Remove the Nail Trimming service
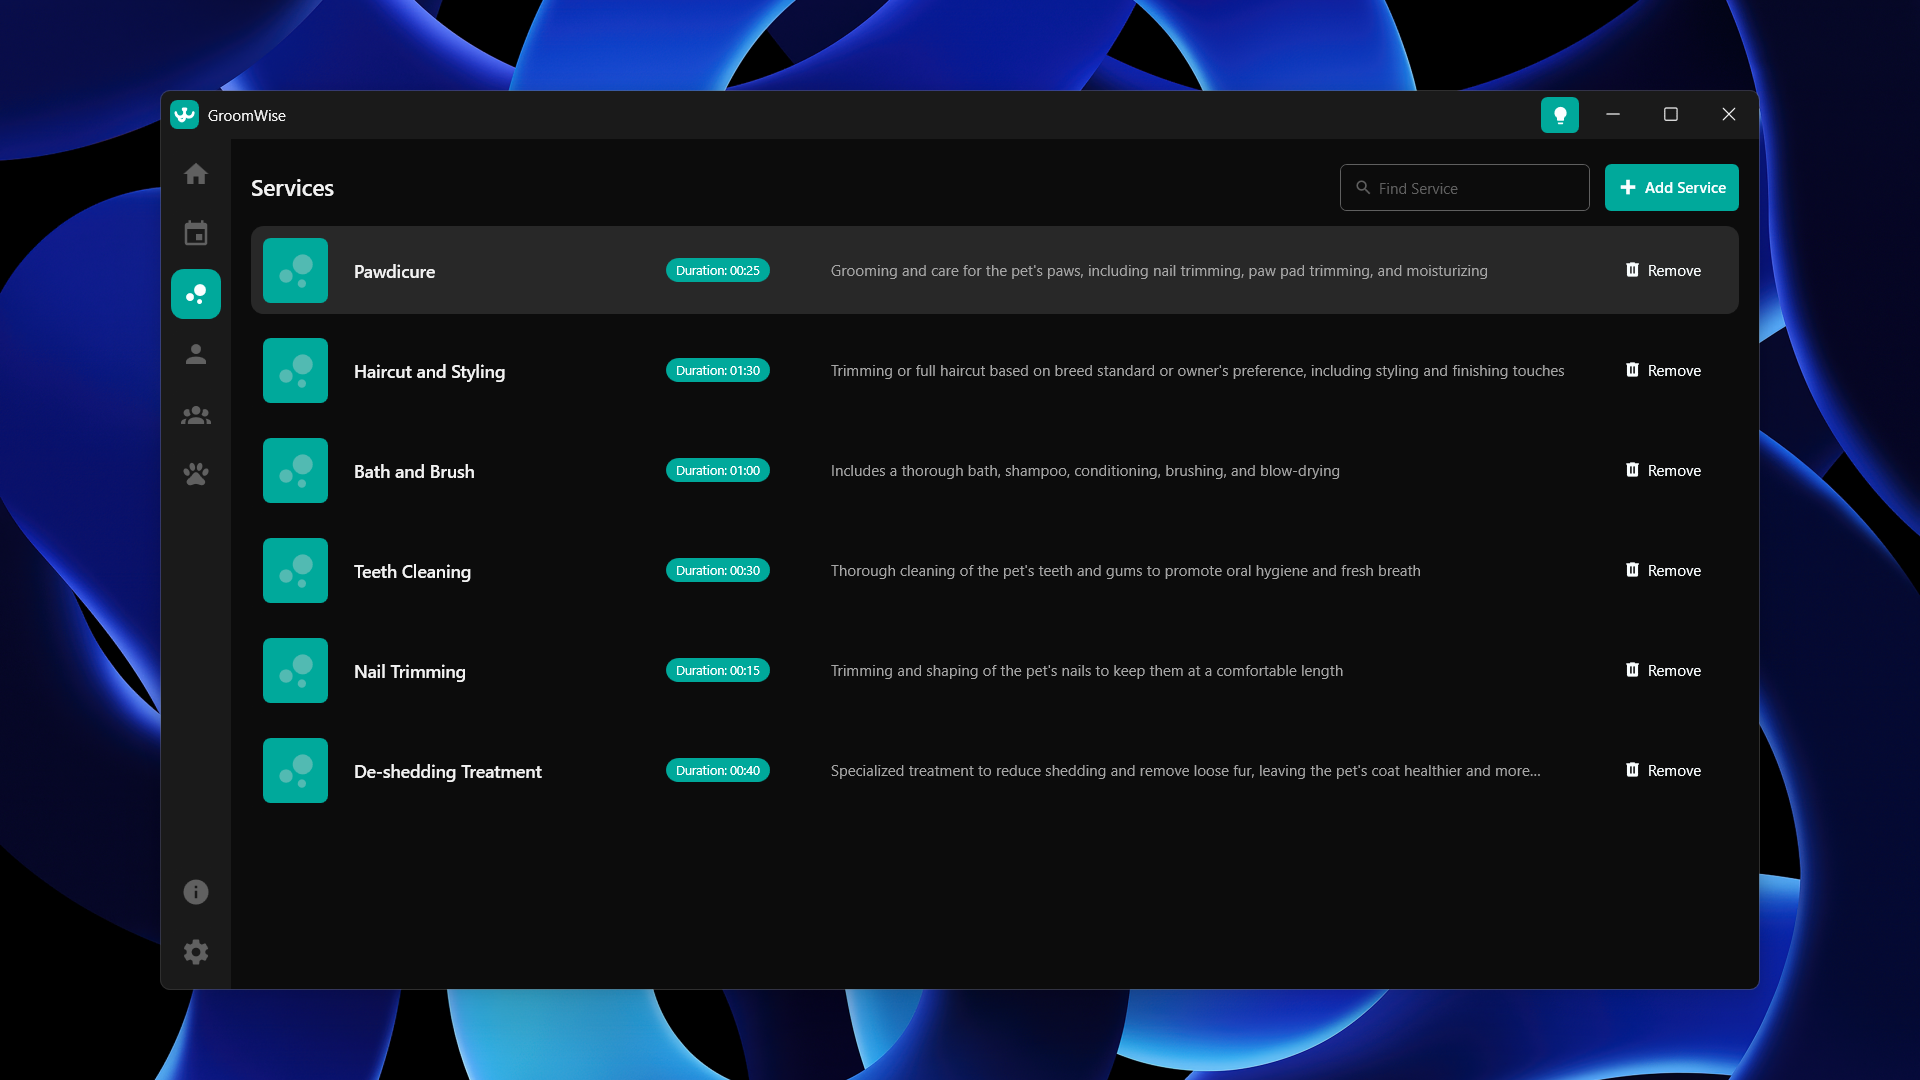This screenshot has width=1920, height=1080. coord(1663,671)
